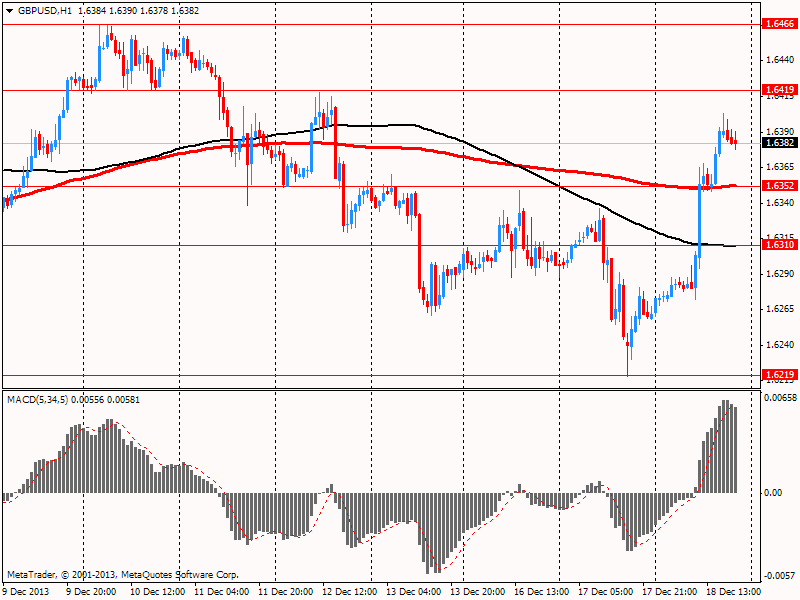800x600 pixels.
Task: Select the 1.6310 red price label
Action: [x=779, y=245]
